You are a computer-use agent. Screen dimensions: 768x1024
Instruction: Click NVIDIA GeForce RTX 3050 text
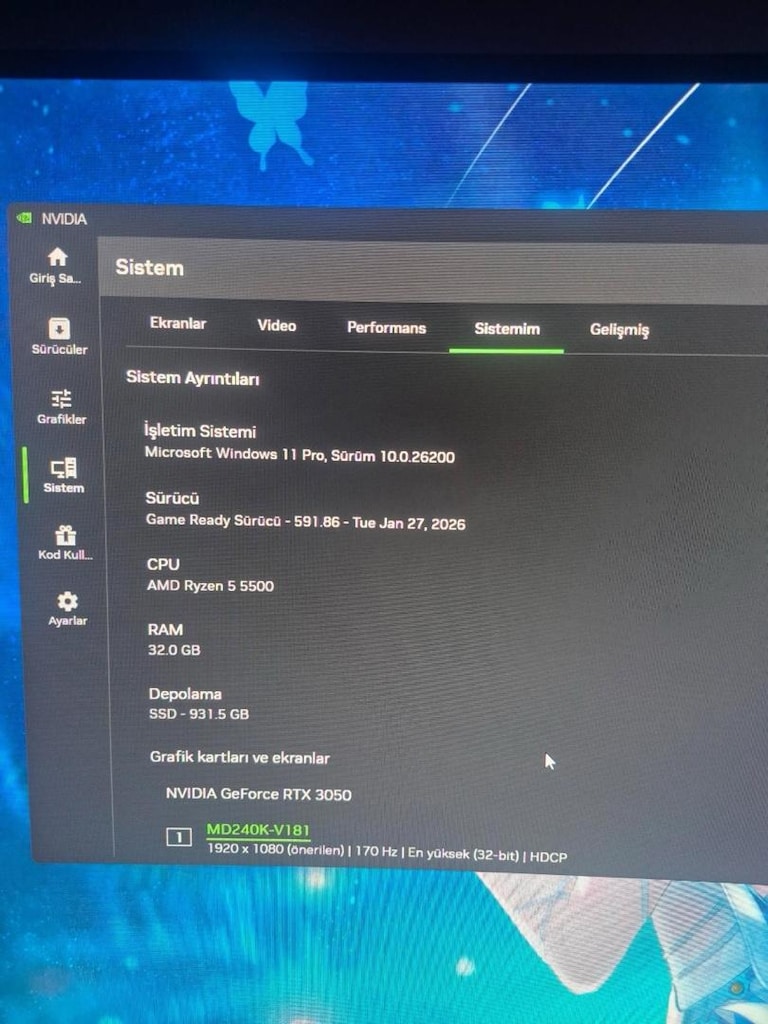pos(259,795)
